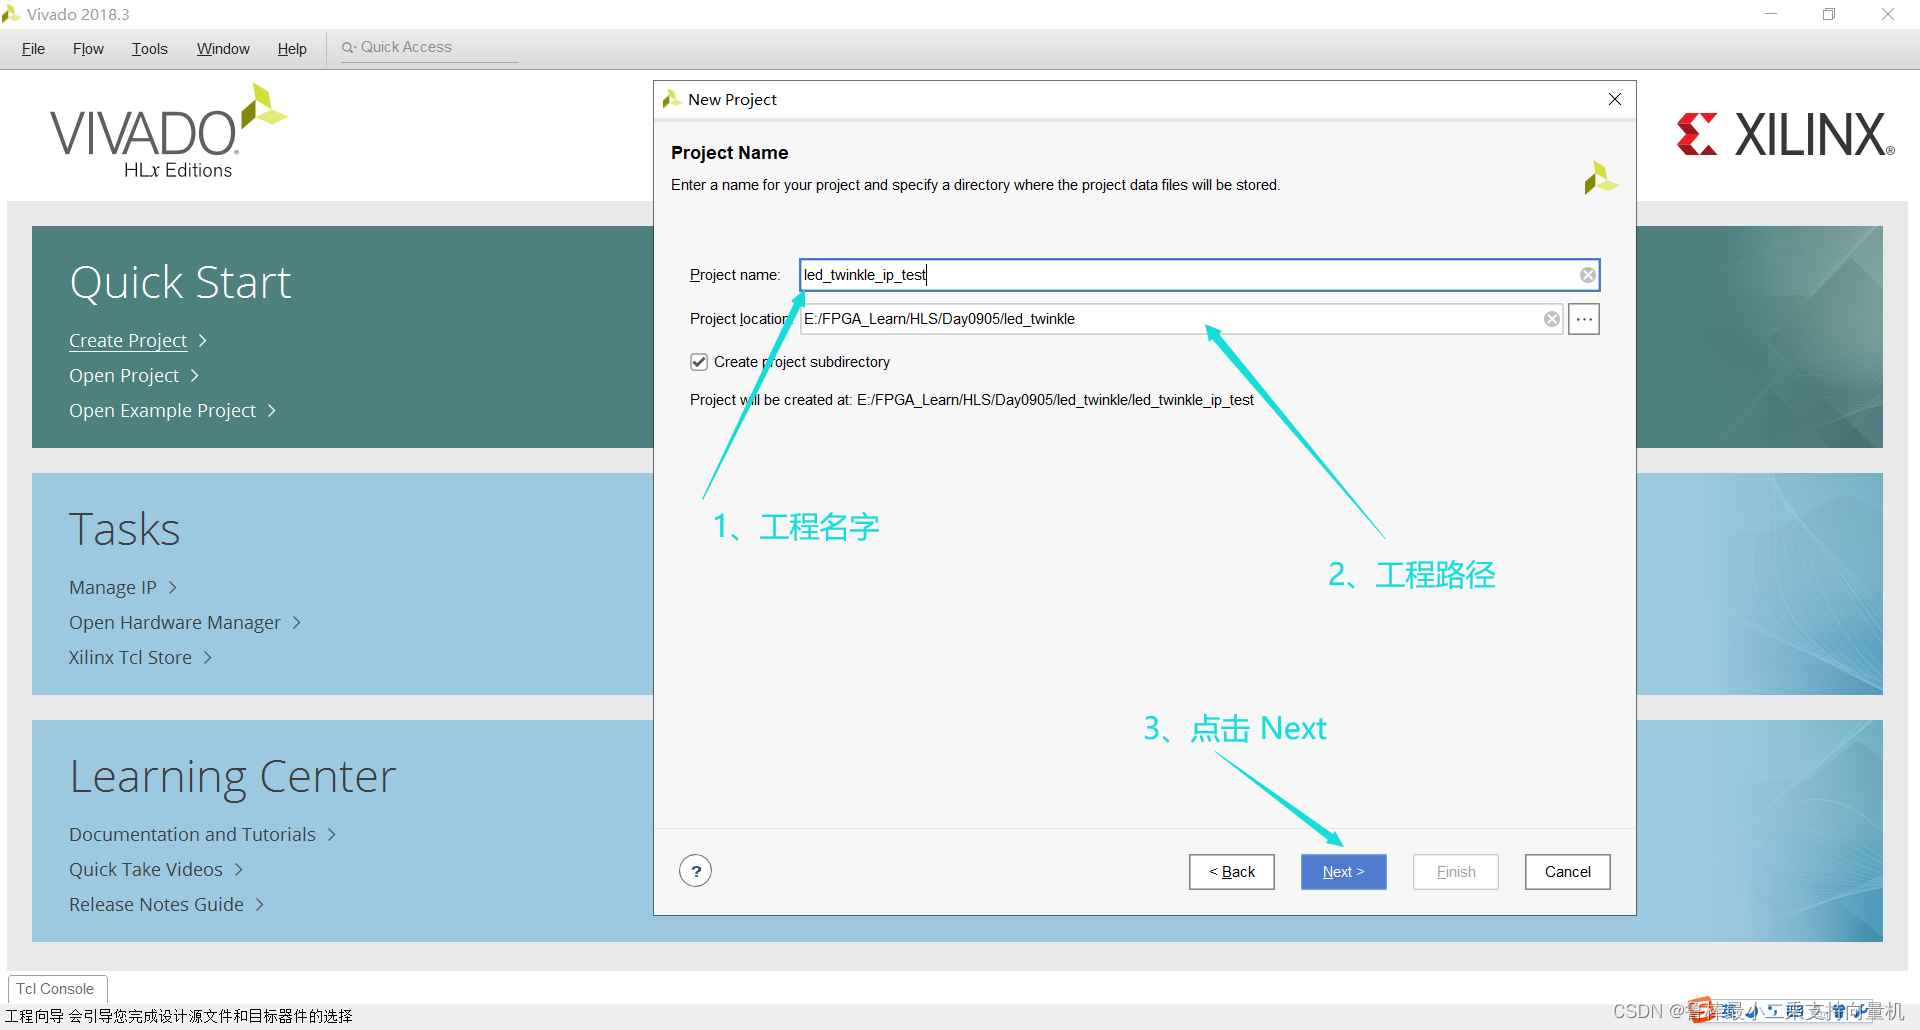The width and height of the screenshot is (1920, 1030).
Task: Click the arrow next to Create Project
Action: point(203,341)
